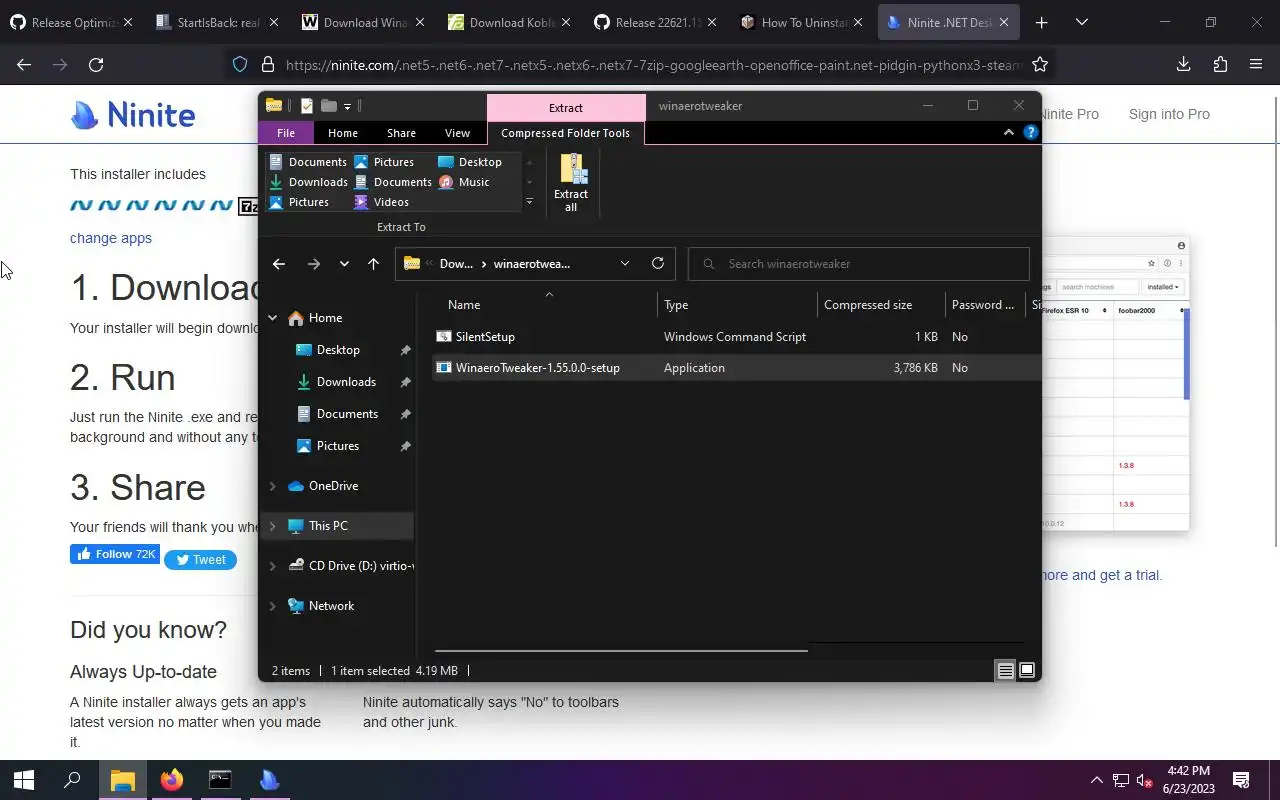Click the Twitter Tweet button
The image size is (1280, 800).
coord(200,560)
